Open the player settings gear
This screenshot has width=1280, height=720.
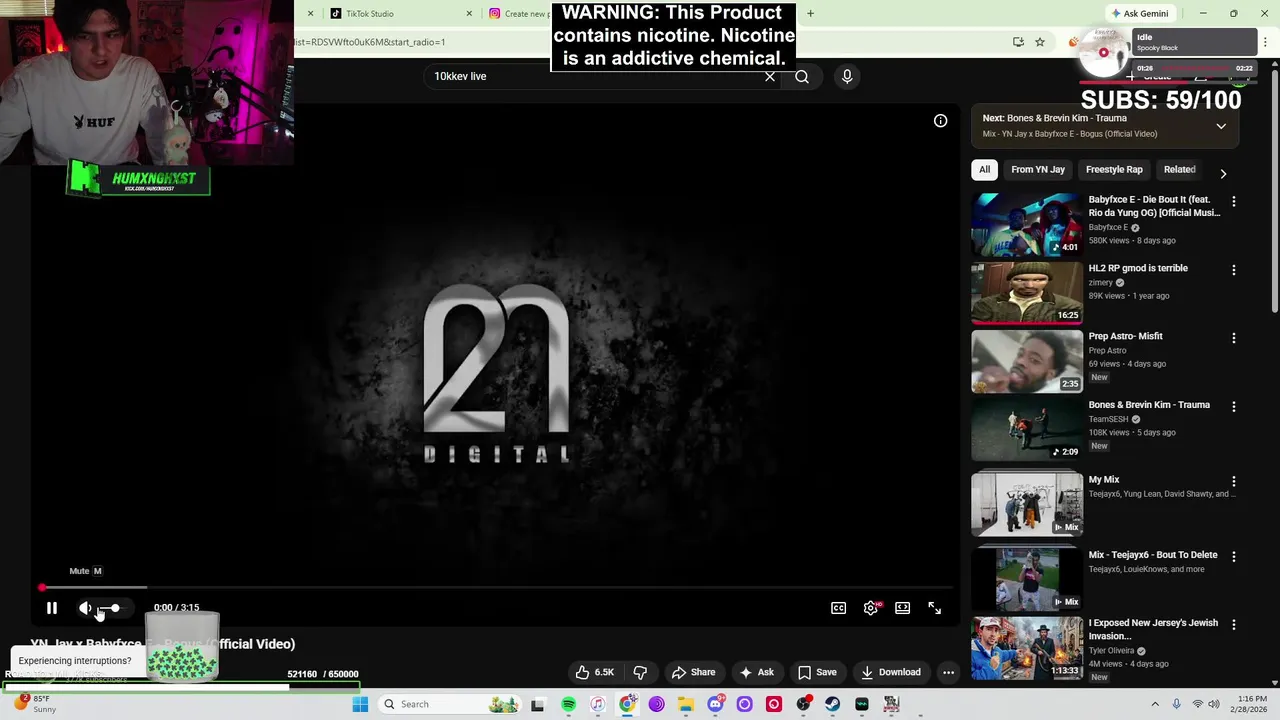[871, 608]
